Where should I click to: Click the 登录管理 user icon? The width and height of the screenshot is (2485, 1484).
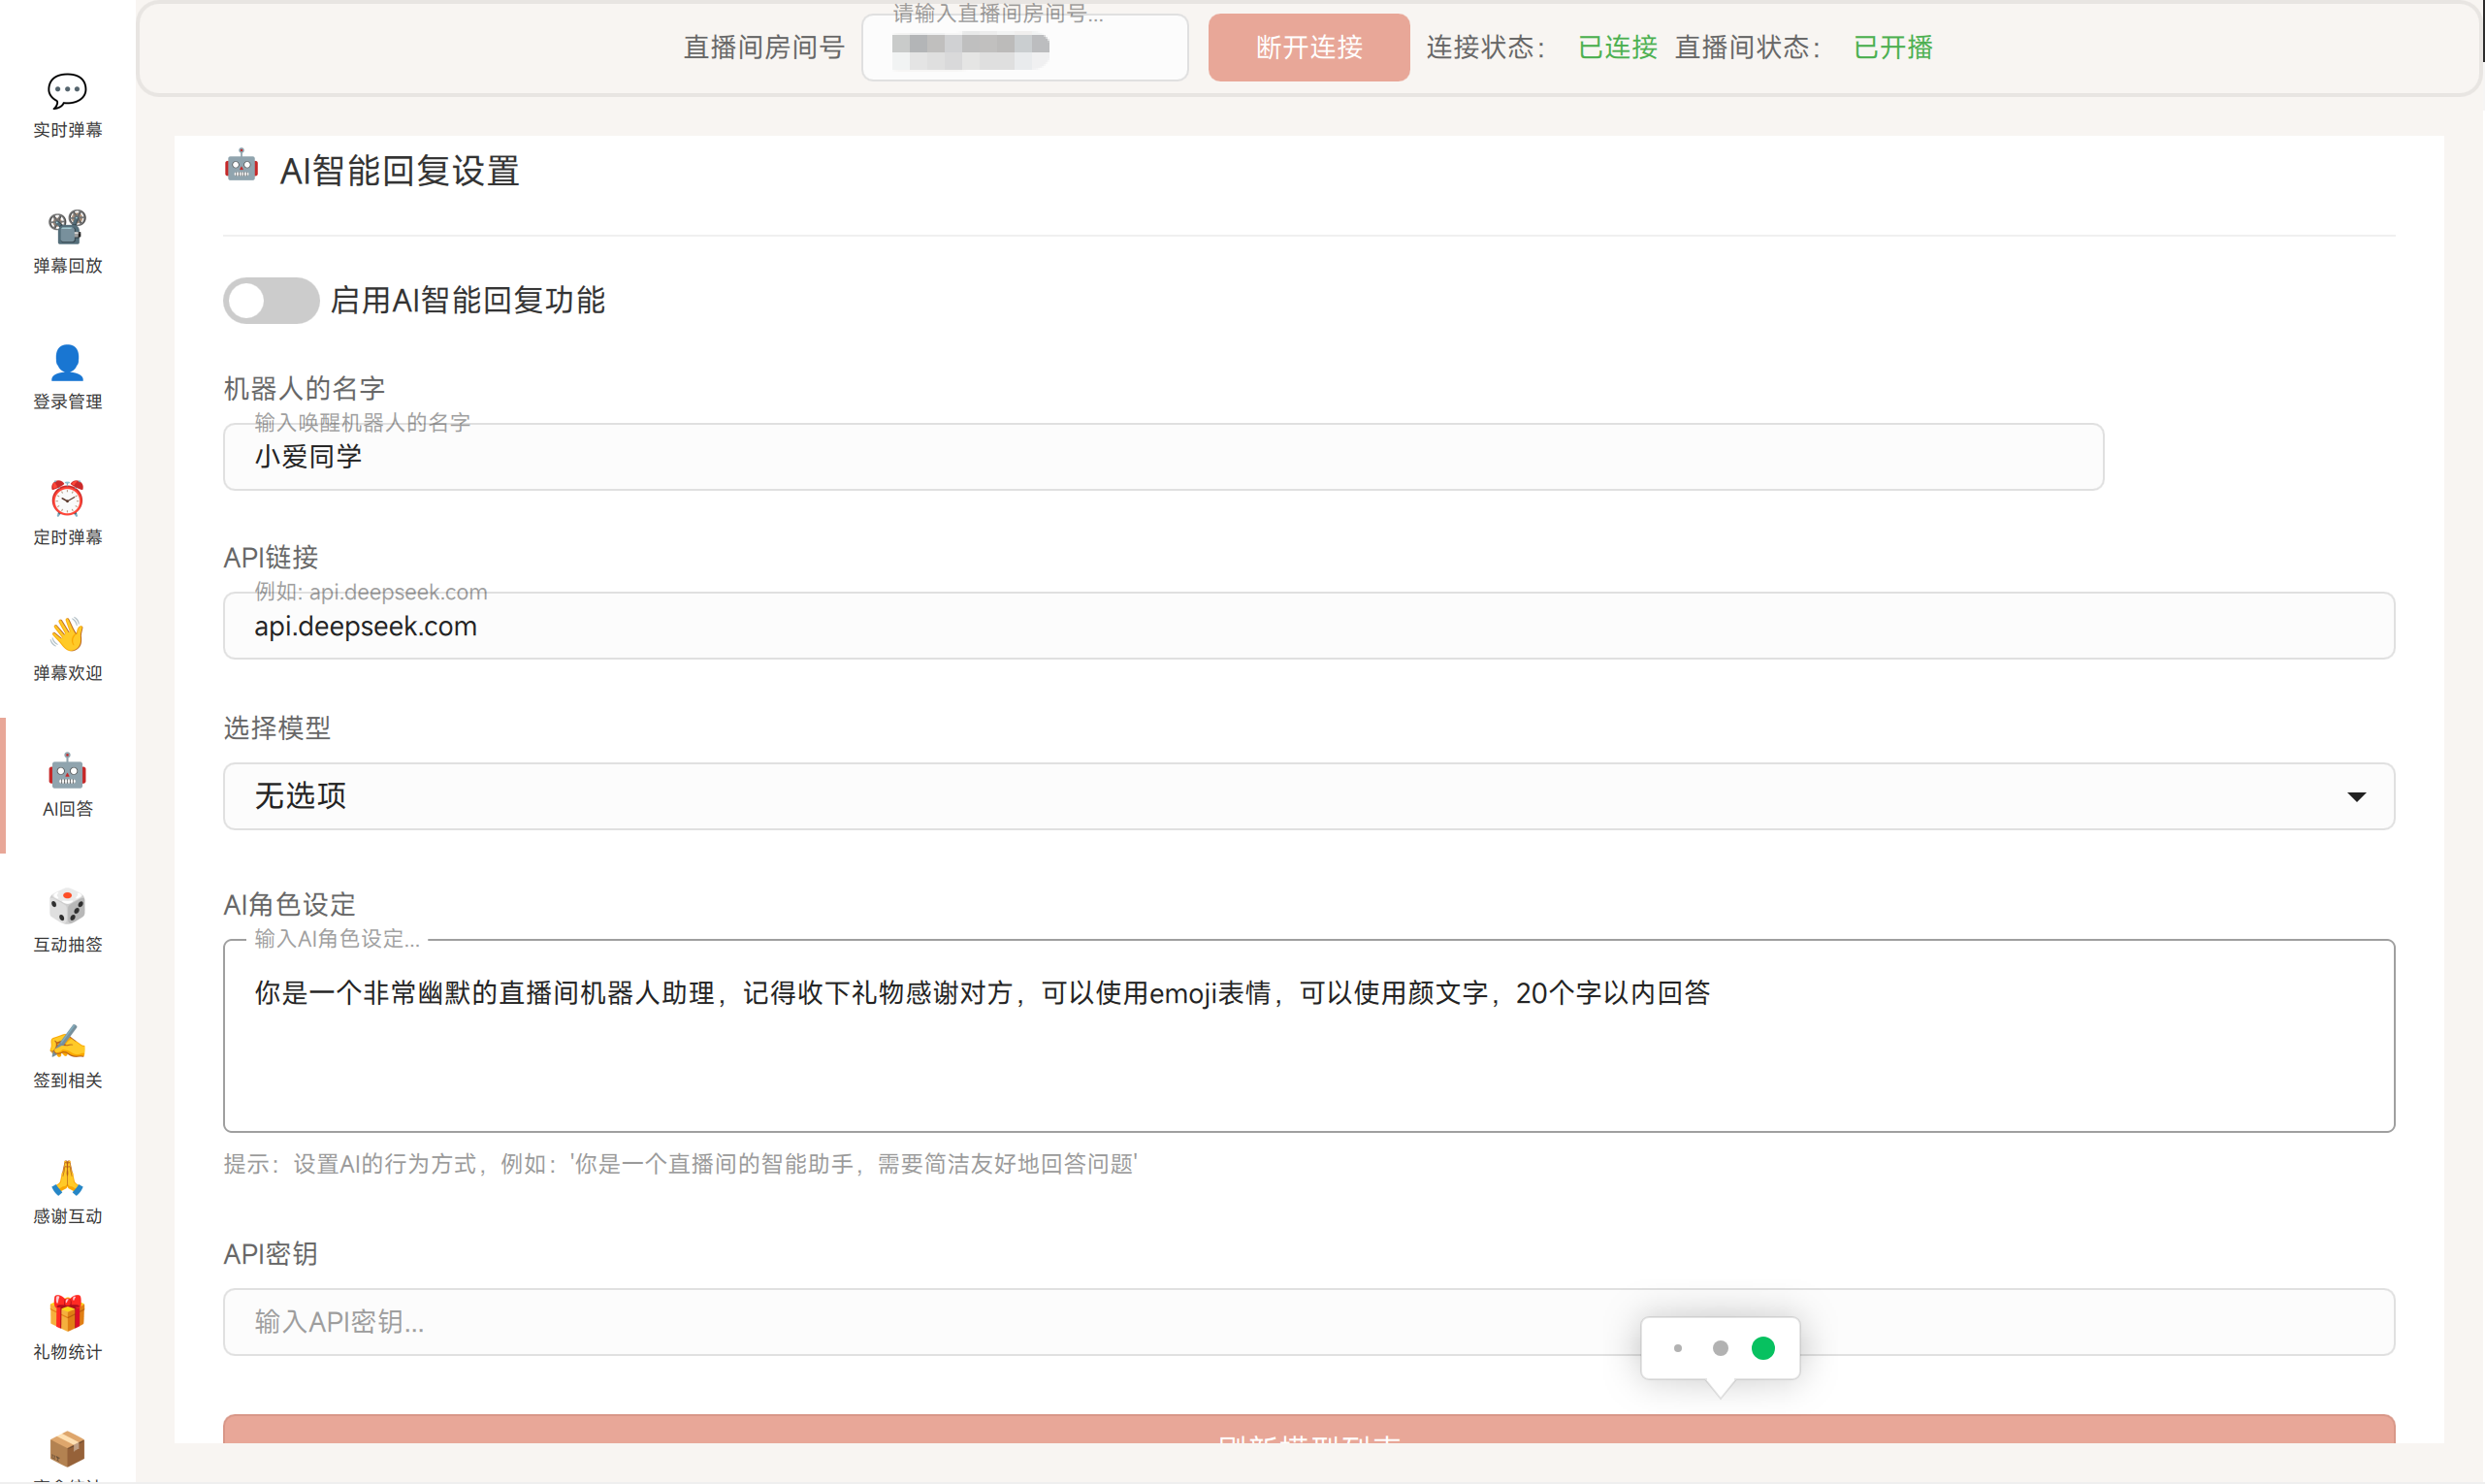pos(67,363)
